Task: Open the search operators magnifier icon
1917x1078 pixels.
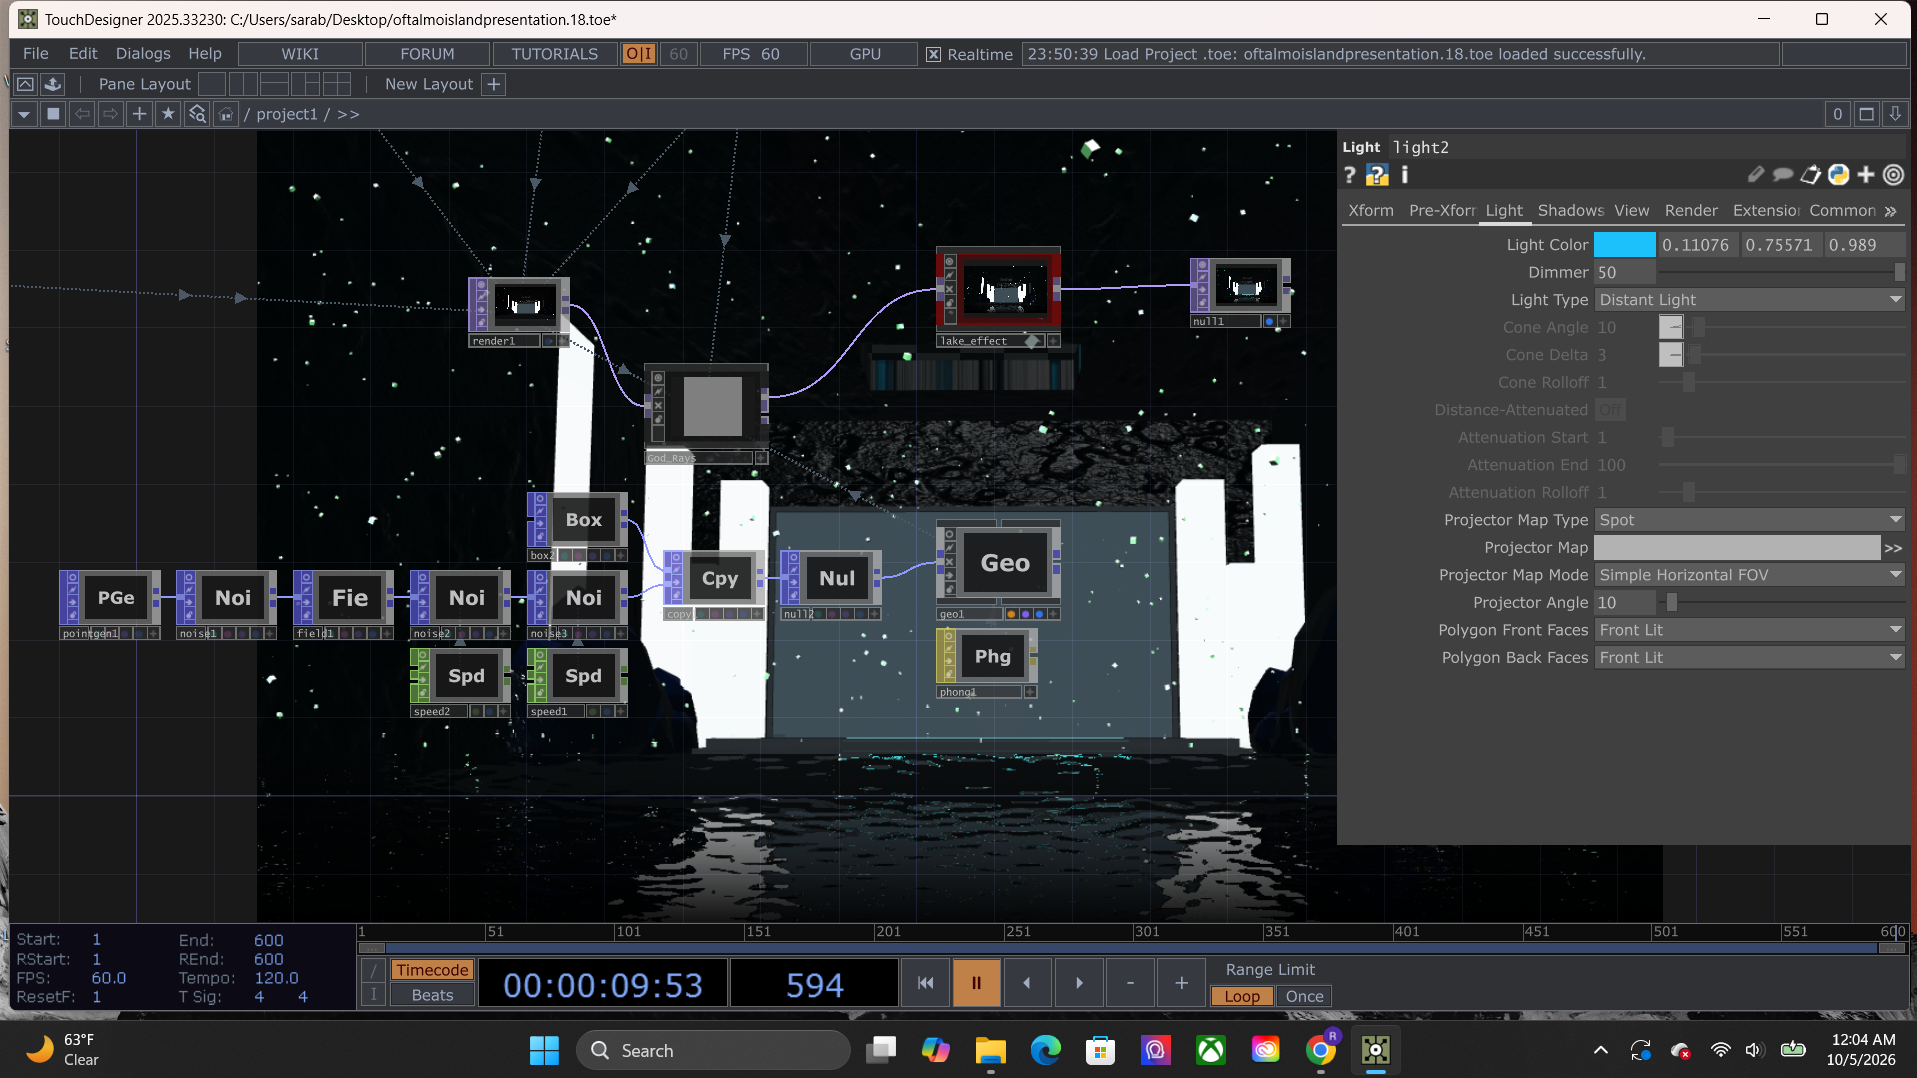Action: click(197, 114)
